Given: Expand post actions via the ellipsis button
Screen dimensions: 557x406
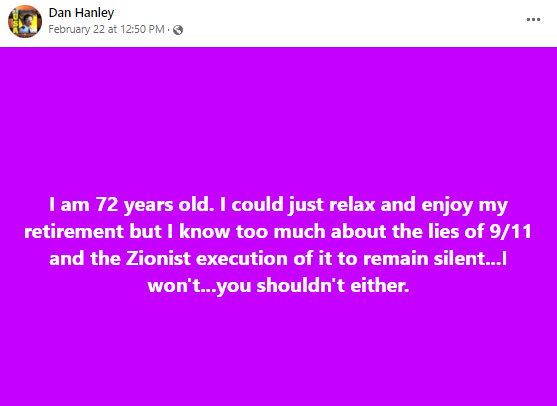Looking at the screenshot, I should (x=533, y=20).
